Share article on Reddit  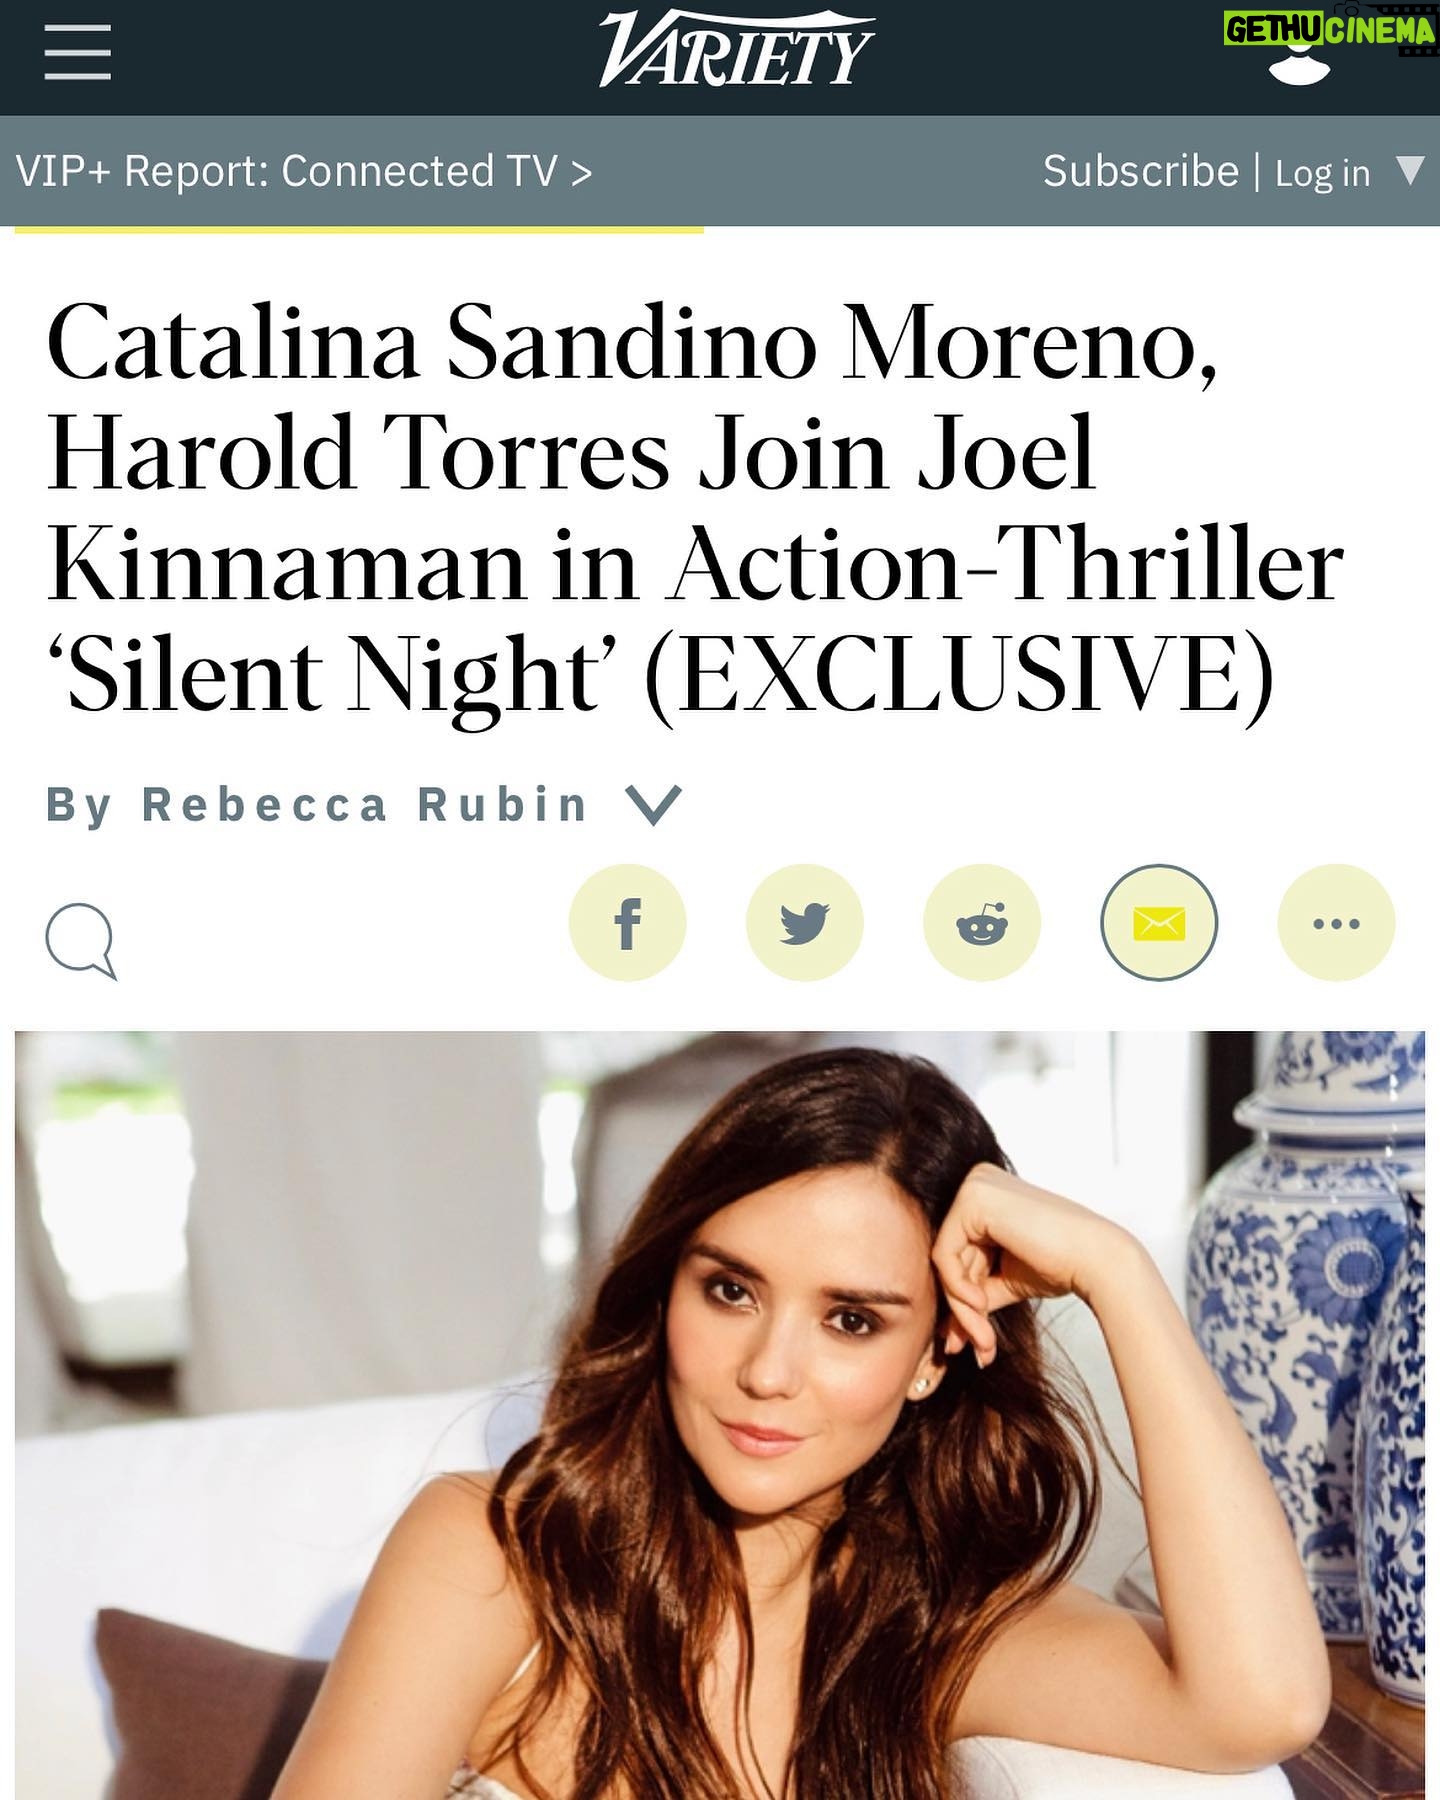click(x=982, y=922)
